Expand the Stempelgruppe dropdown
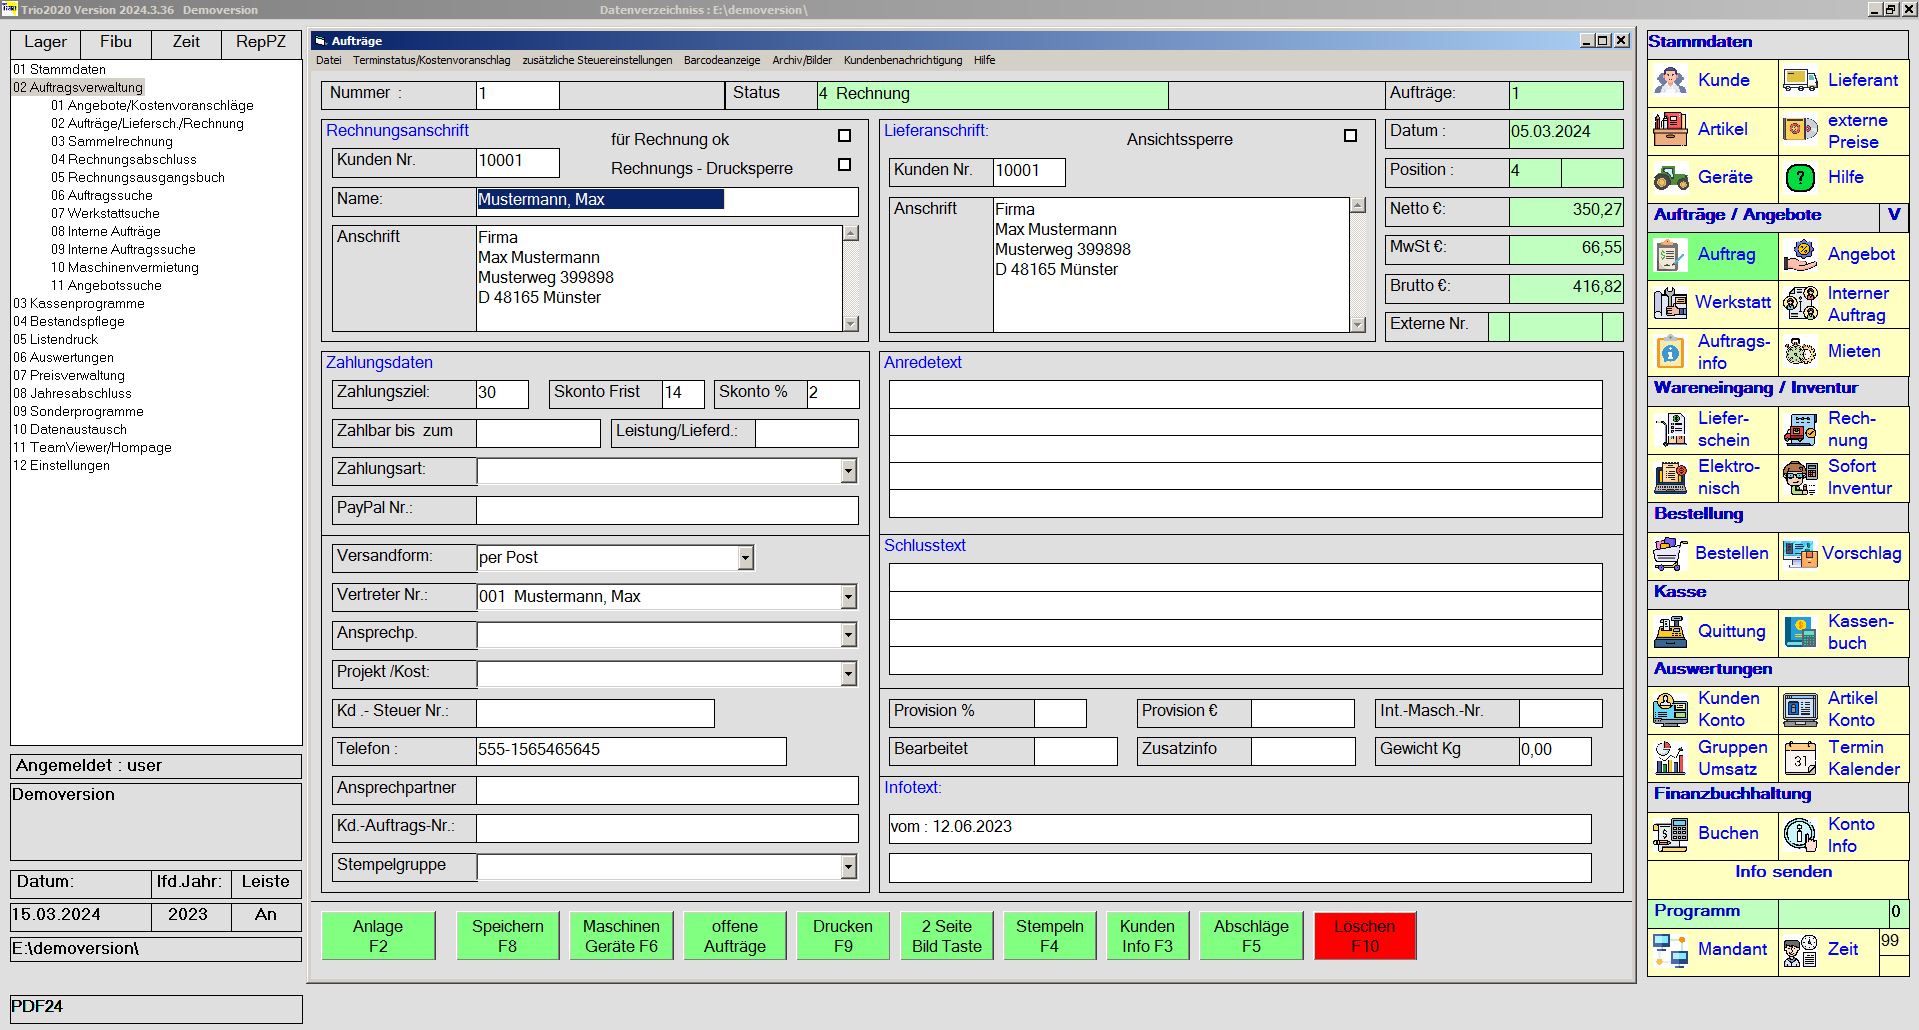Screen dimensions: 1919x1030 point(848,867)
